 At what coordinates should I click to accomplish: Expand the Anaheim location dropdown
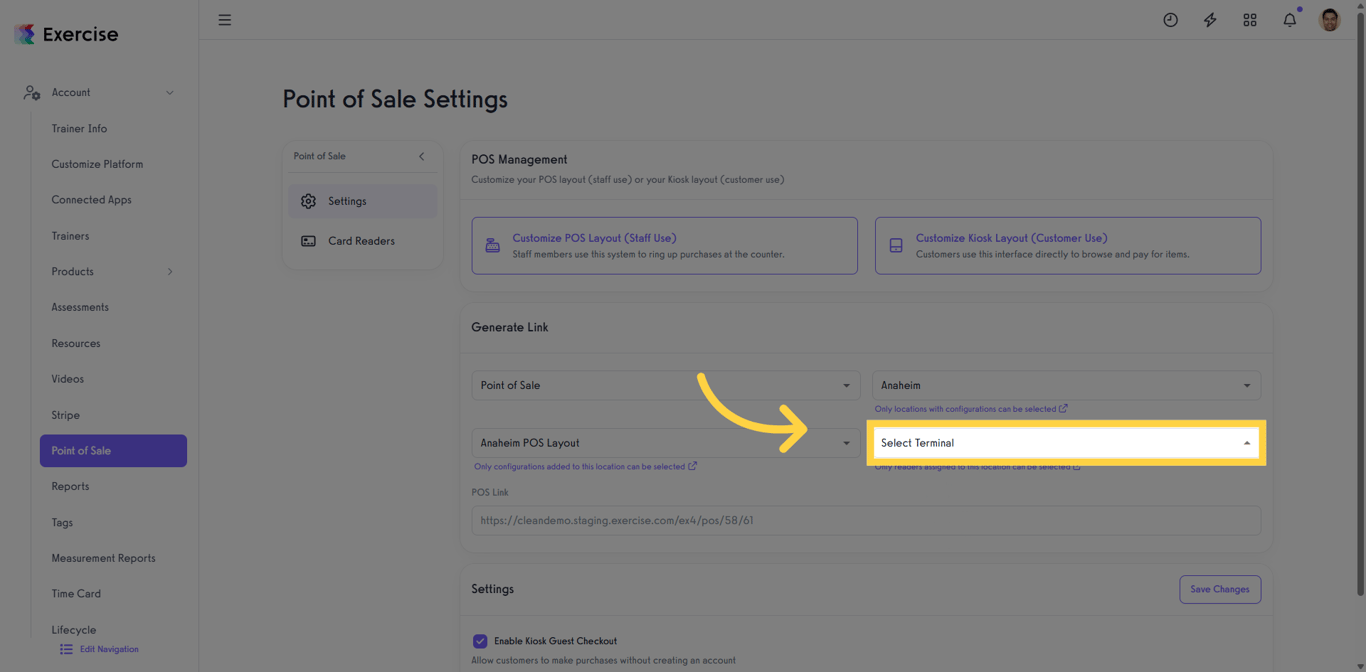click(1066, 386)
